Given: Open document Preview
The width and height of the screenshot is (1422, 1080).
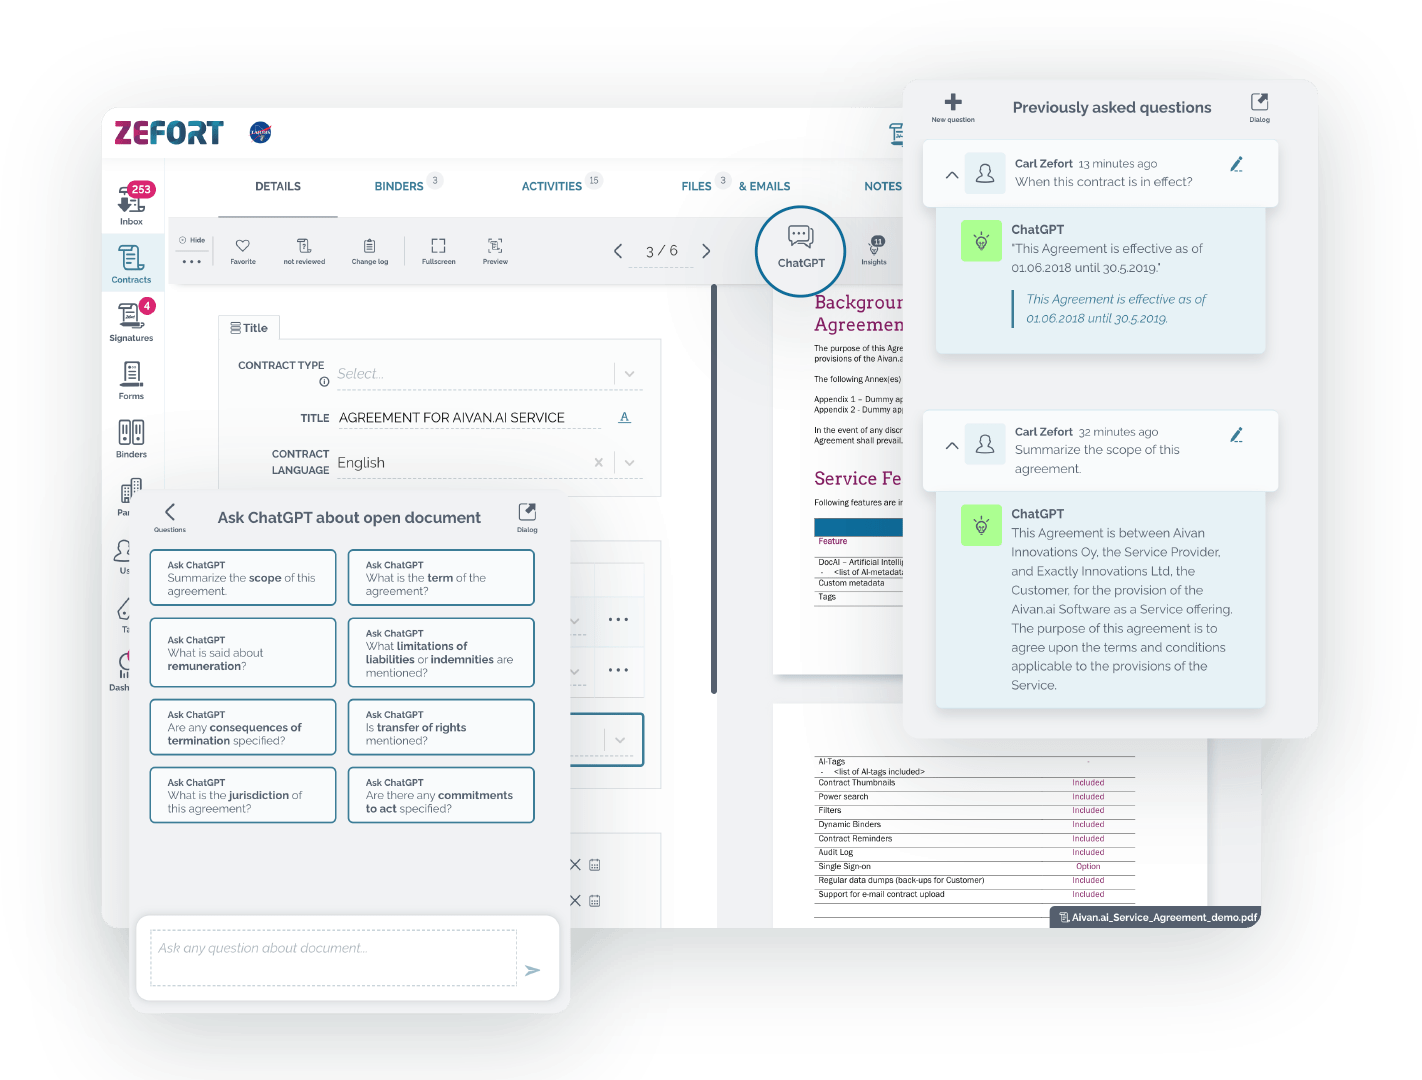Looking at the screenshot, I should click(x=495, y=251).
